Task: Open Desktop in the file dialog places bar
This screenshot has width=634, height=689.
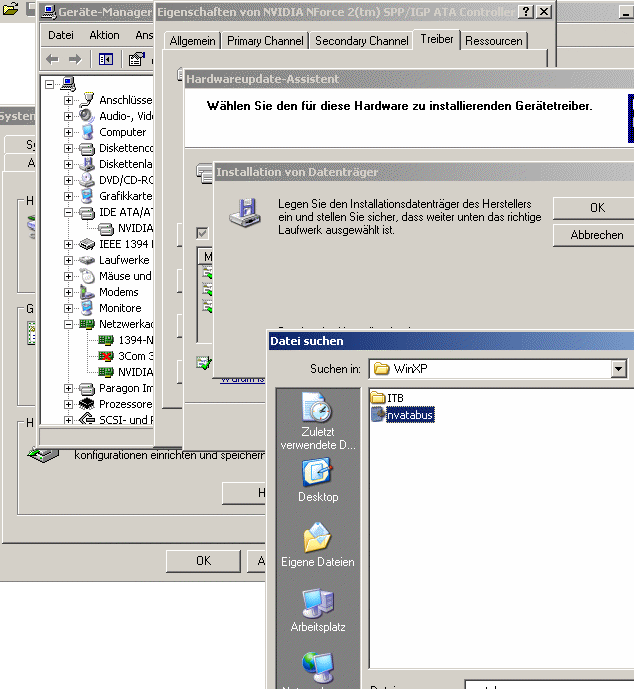Action: pos(318,480)
